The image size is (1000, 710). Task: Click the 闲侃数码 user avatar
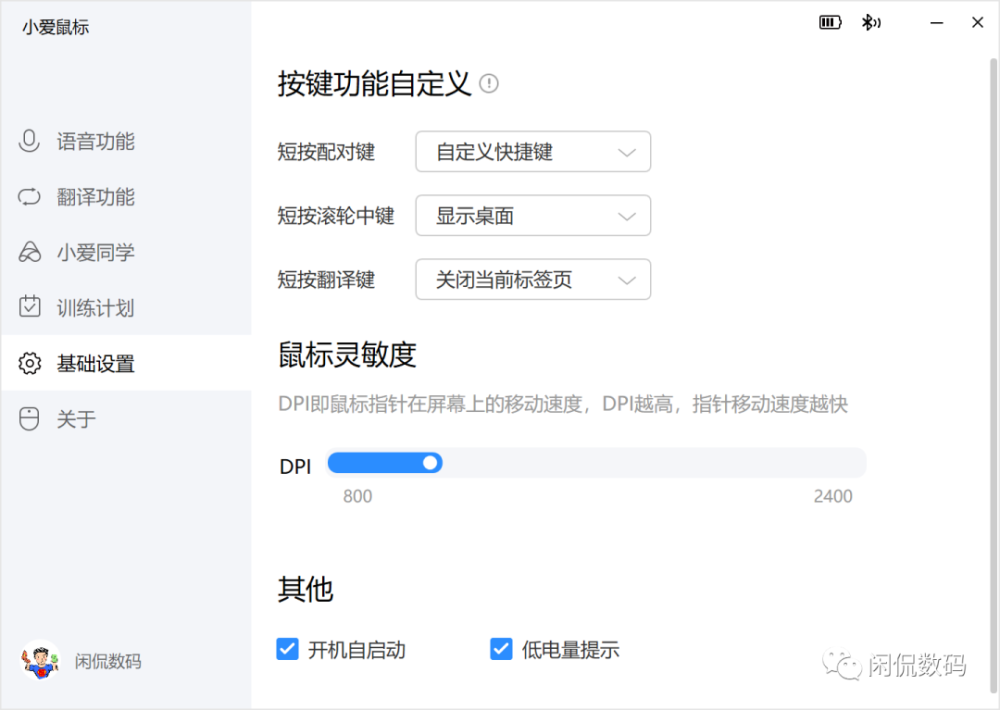pyautogui.click(x=40, y=660)
